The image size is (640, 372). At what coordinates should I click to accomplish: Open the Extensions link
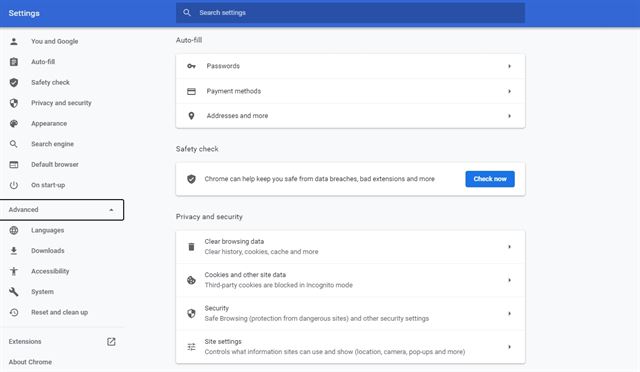click(25, 341)
